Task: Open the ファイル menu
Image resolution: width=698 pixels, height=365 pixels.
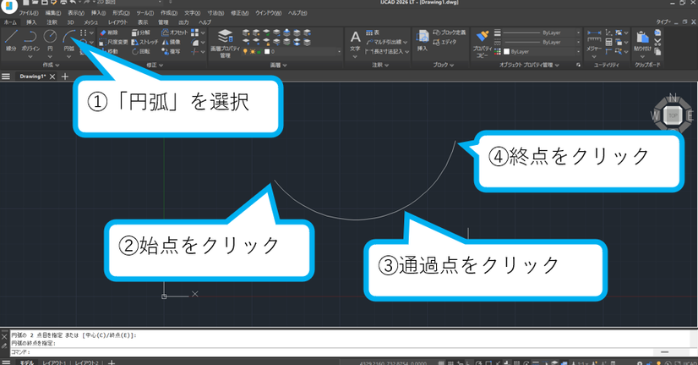Action: (28, 13)
